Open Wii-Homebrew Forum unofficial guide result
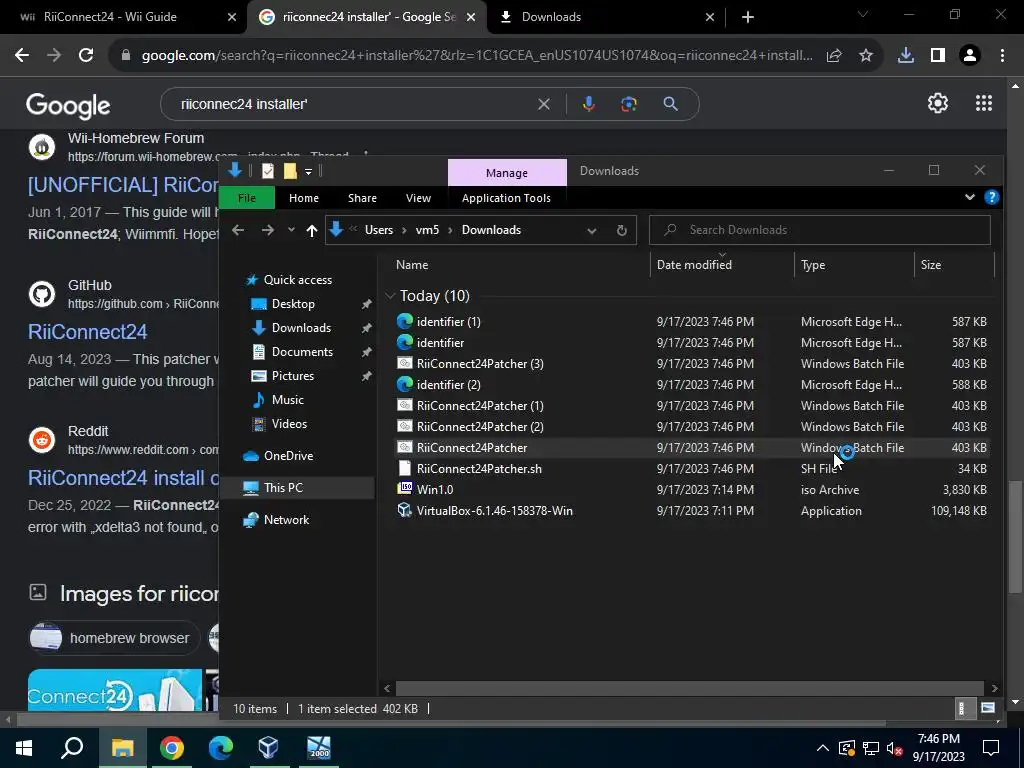The image size is (1024, 768). [x=123, y=185]
